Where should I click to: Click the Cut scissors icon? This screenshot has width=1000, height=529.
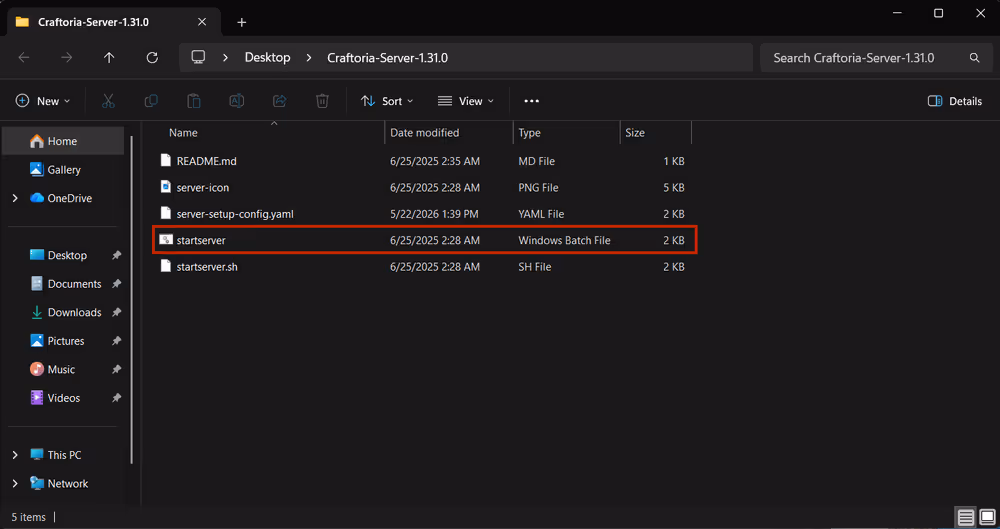coord(108,101)
